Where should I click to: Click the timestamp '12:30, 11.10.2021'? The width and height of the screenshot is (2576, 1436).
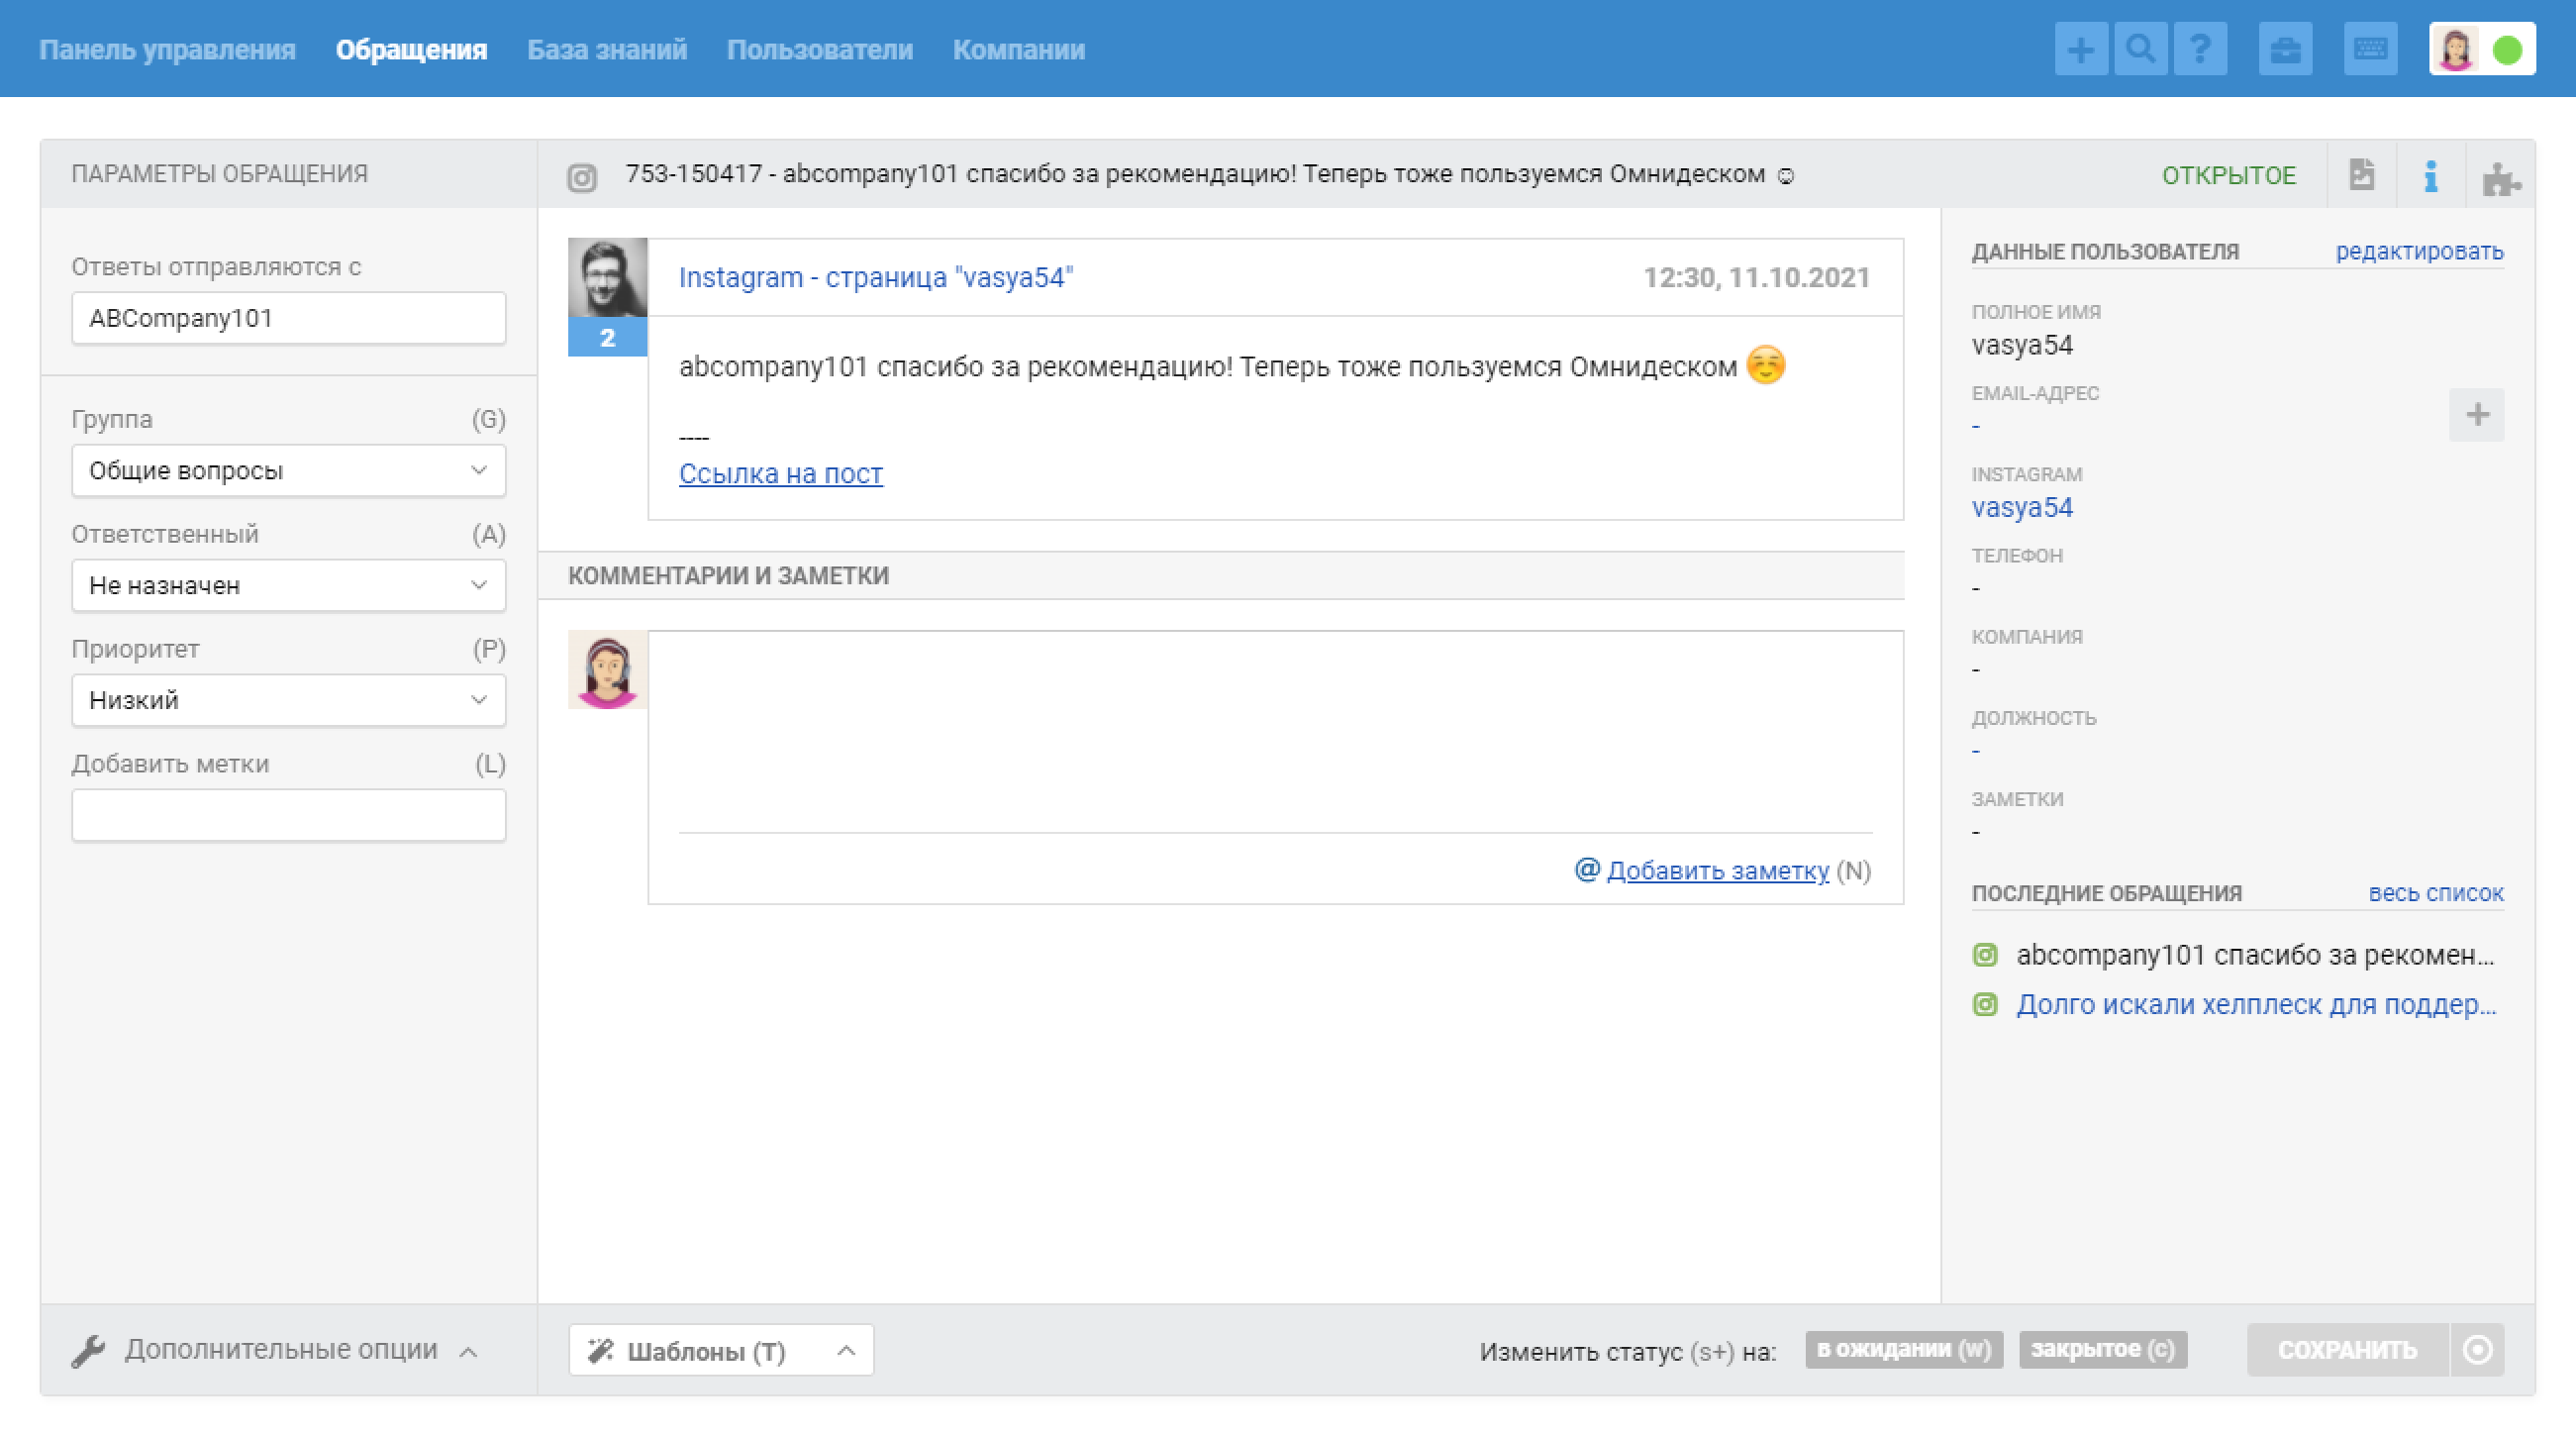1756,277
